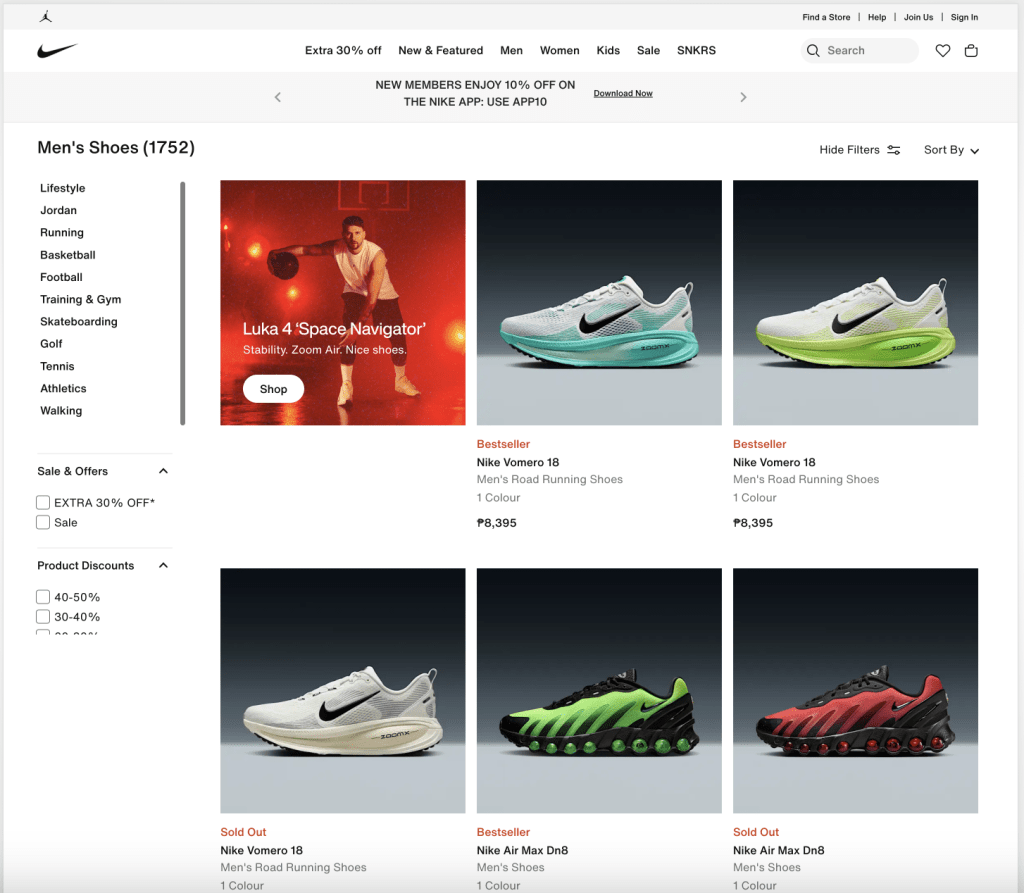Viewport: 1024px width, 893px height.
Task: Click the Hide Filters button
Action: pyautogui.click(x=859, y=150)
